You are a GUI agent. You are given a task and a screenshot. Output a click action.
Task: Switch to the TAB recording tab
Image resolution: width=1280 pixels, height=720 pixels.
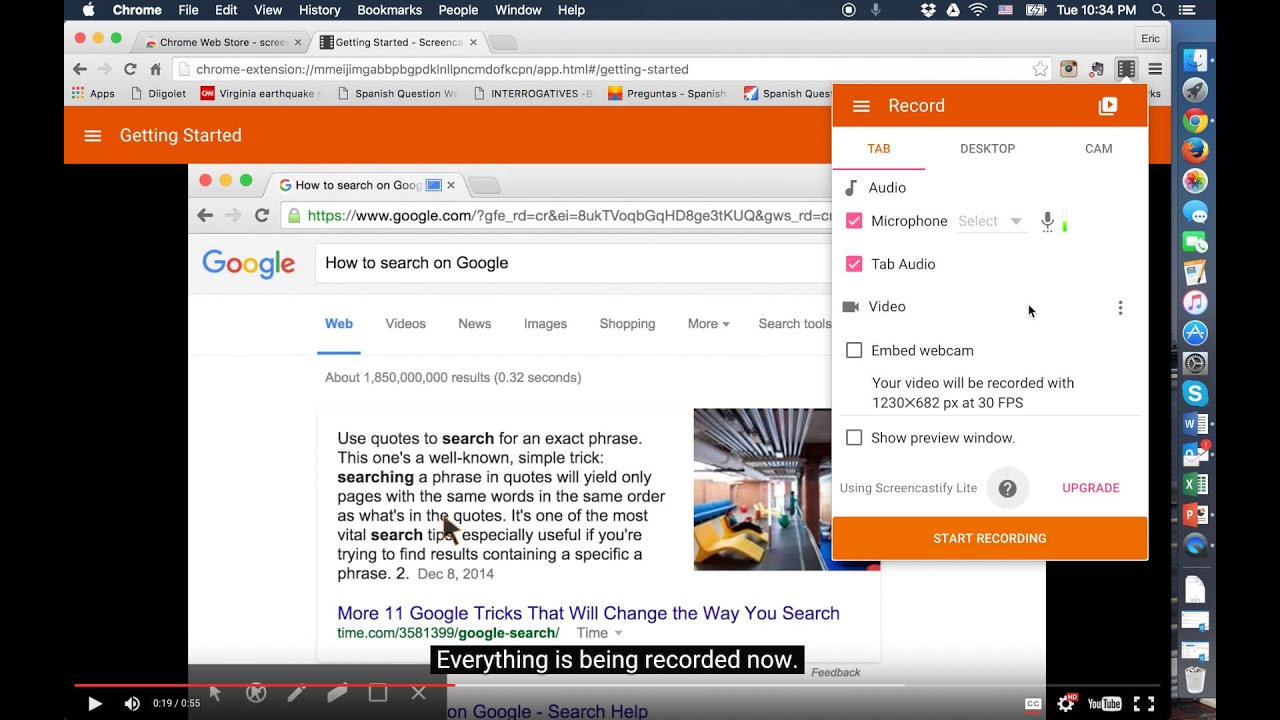pyautogui.click(x=879, y=149)
